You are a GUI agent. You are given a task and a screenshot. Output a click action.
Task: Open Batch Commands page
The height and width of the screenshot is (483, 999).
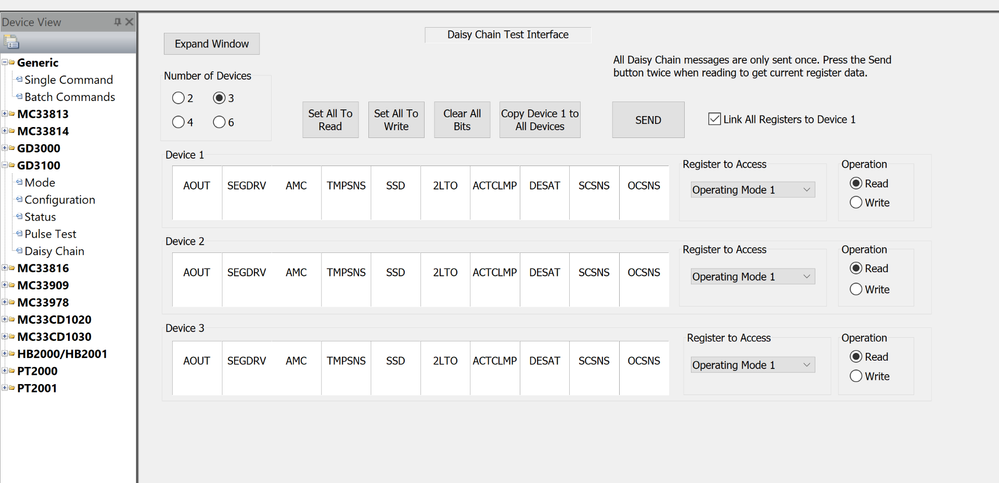coord(69,97)
